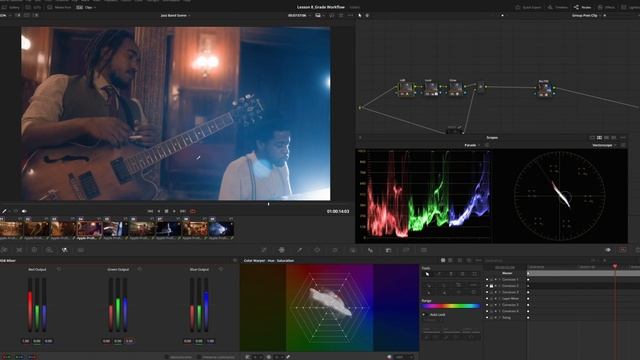Jump to first frame with transport button
The height and width of the screenshot is (360, 640).
(150, 211)
